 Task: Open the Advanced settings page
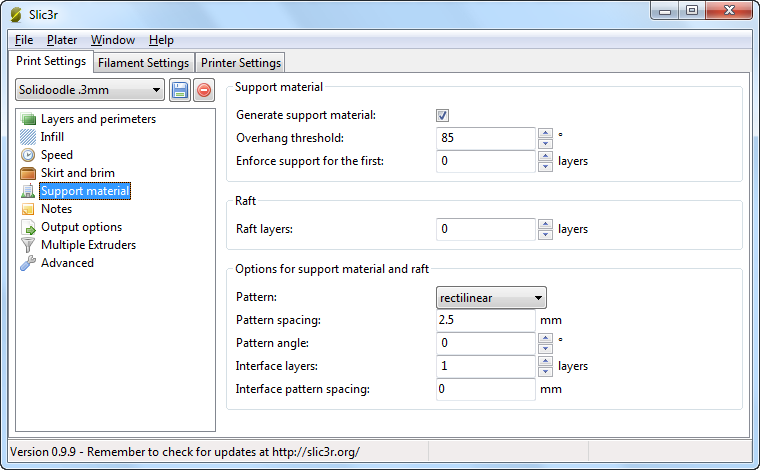point(67,263)
